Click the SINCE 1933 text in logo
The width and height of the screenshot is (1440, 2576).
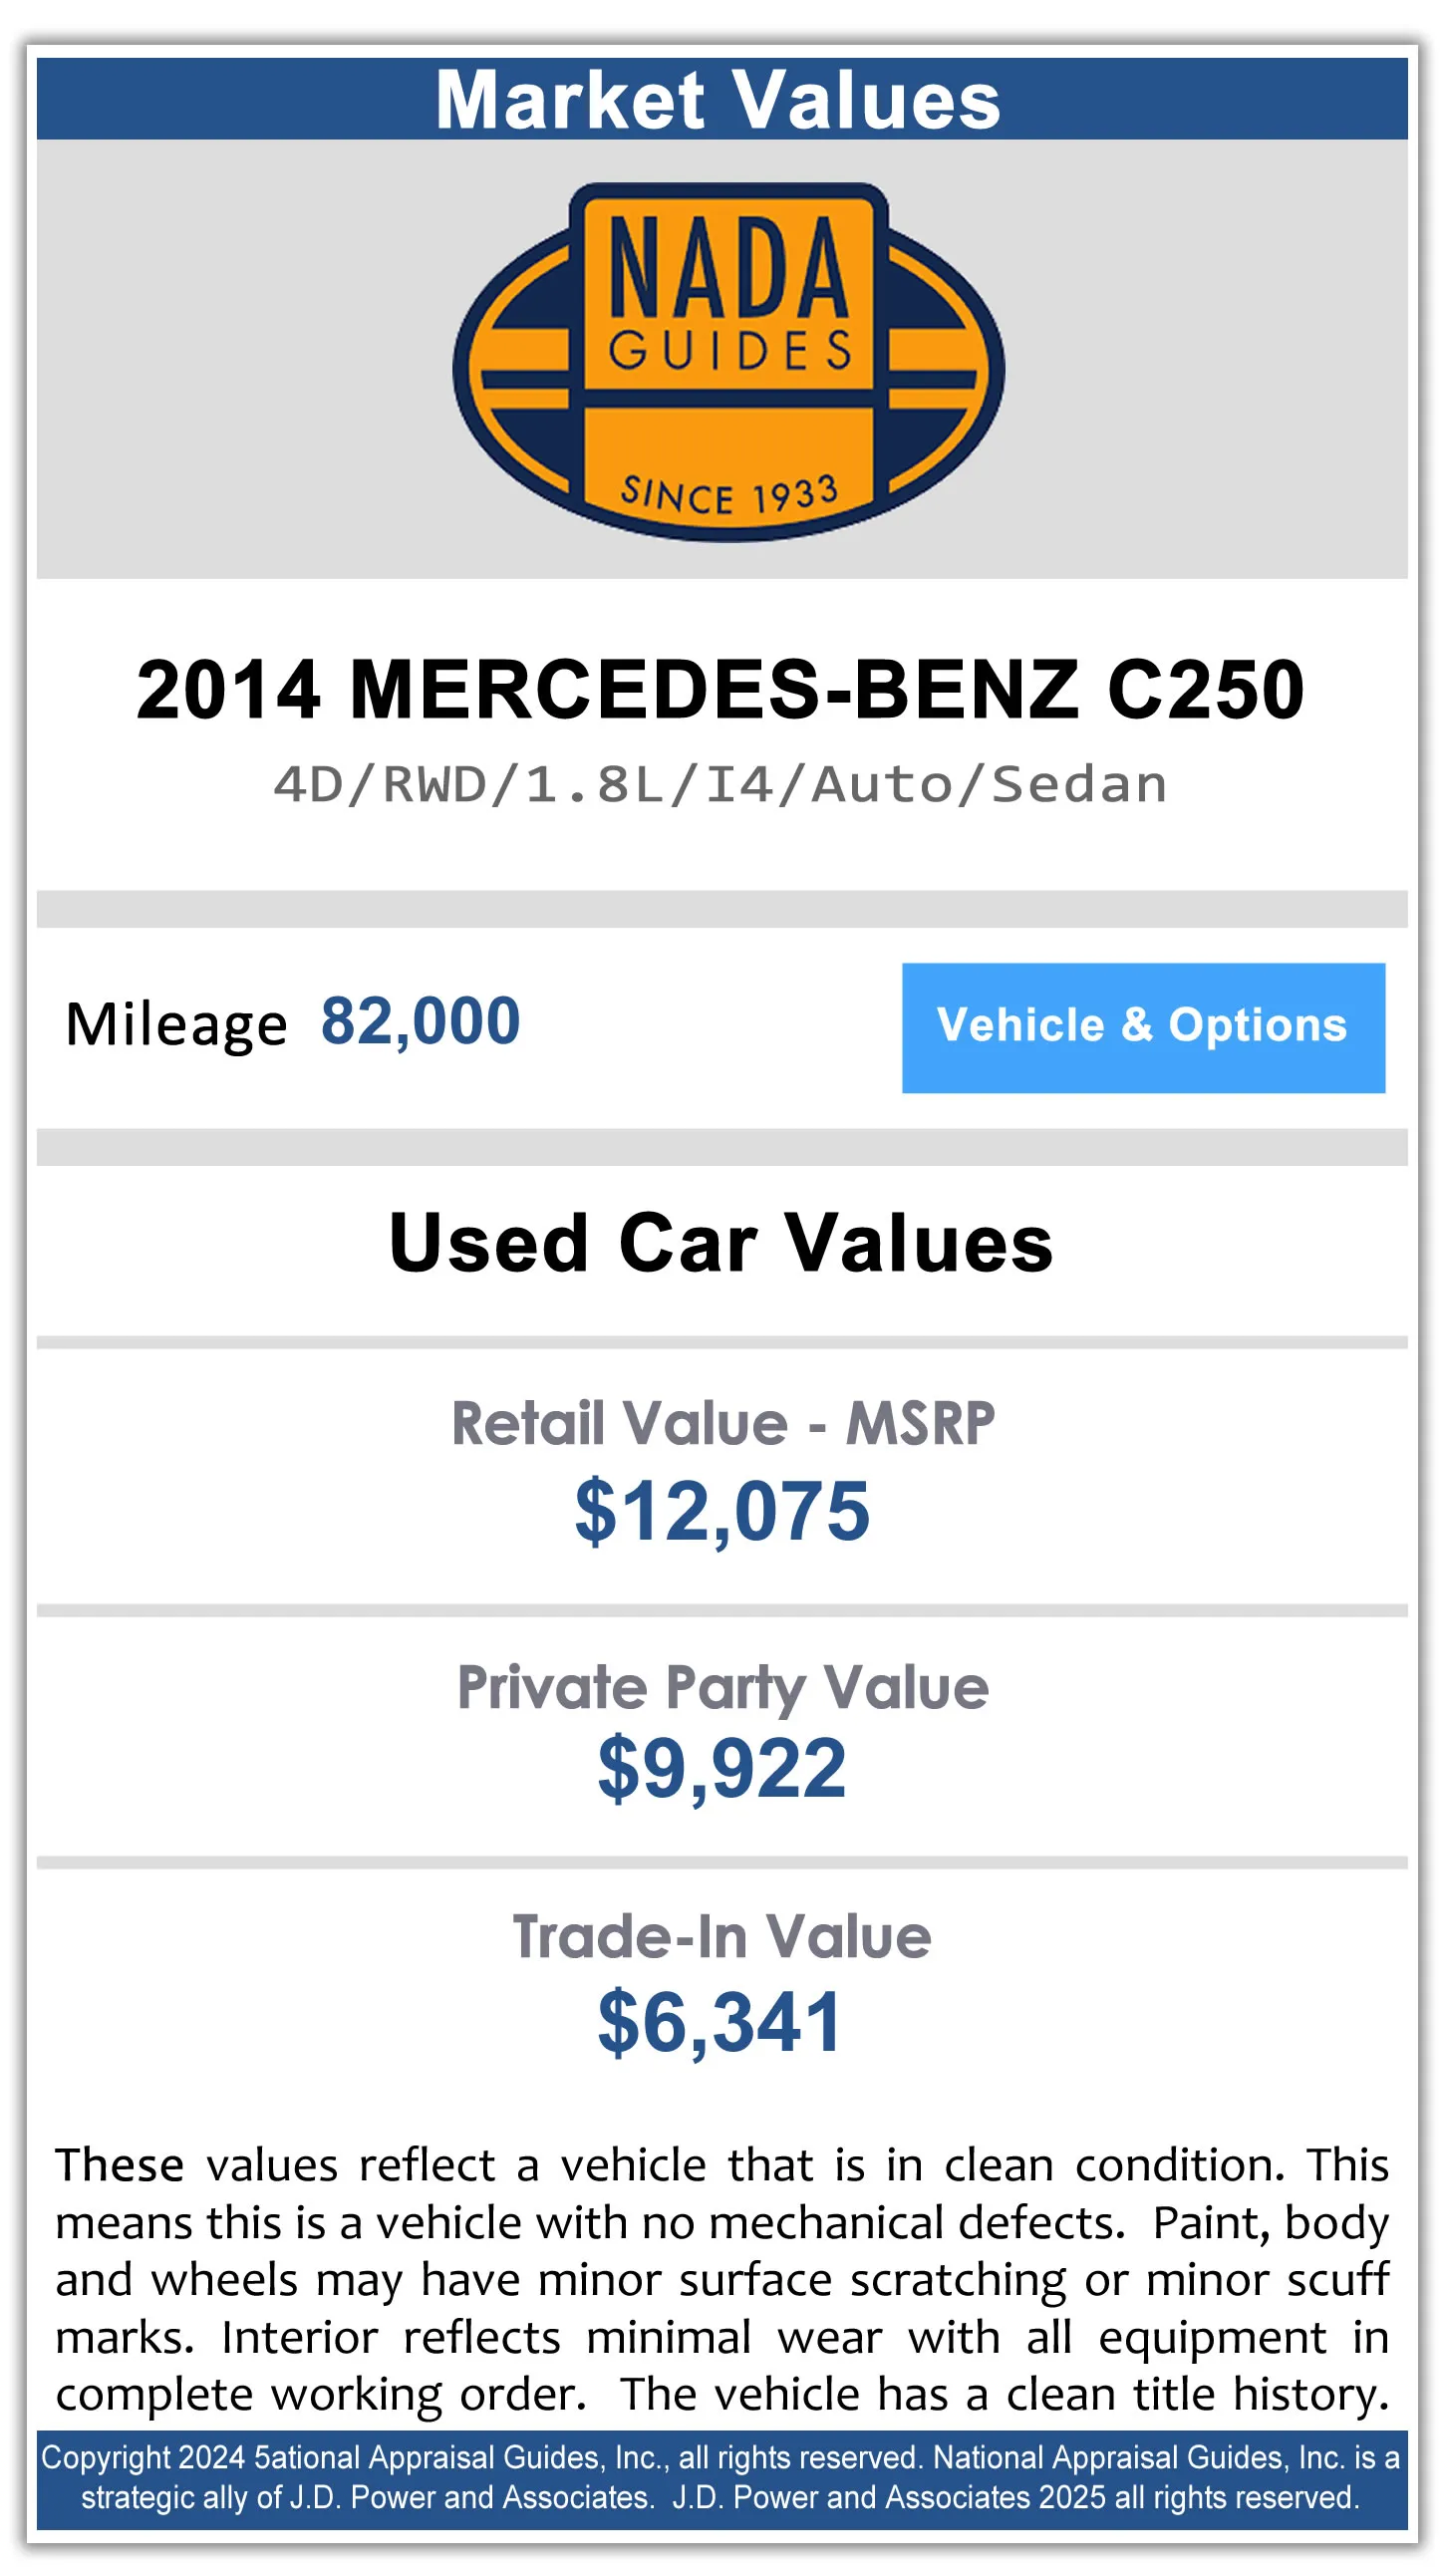(728, 494)
